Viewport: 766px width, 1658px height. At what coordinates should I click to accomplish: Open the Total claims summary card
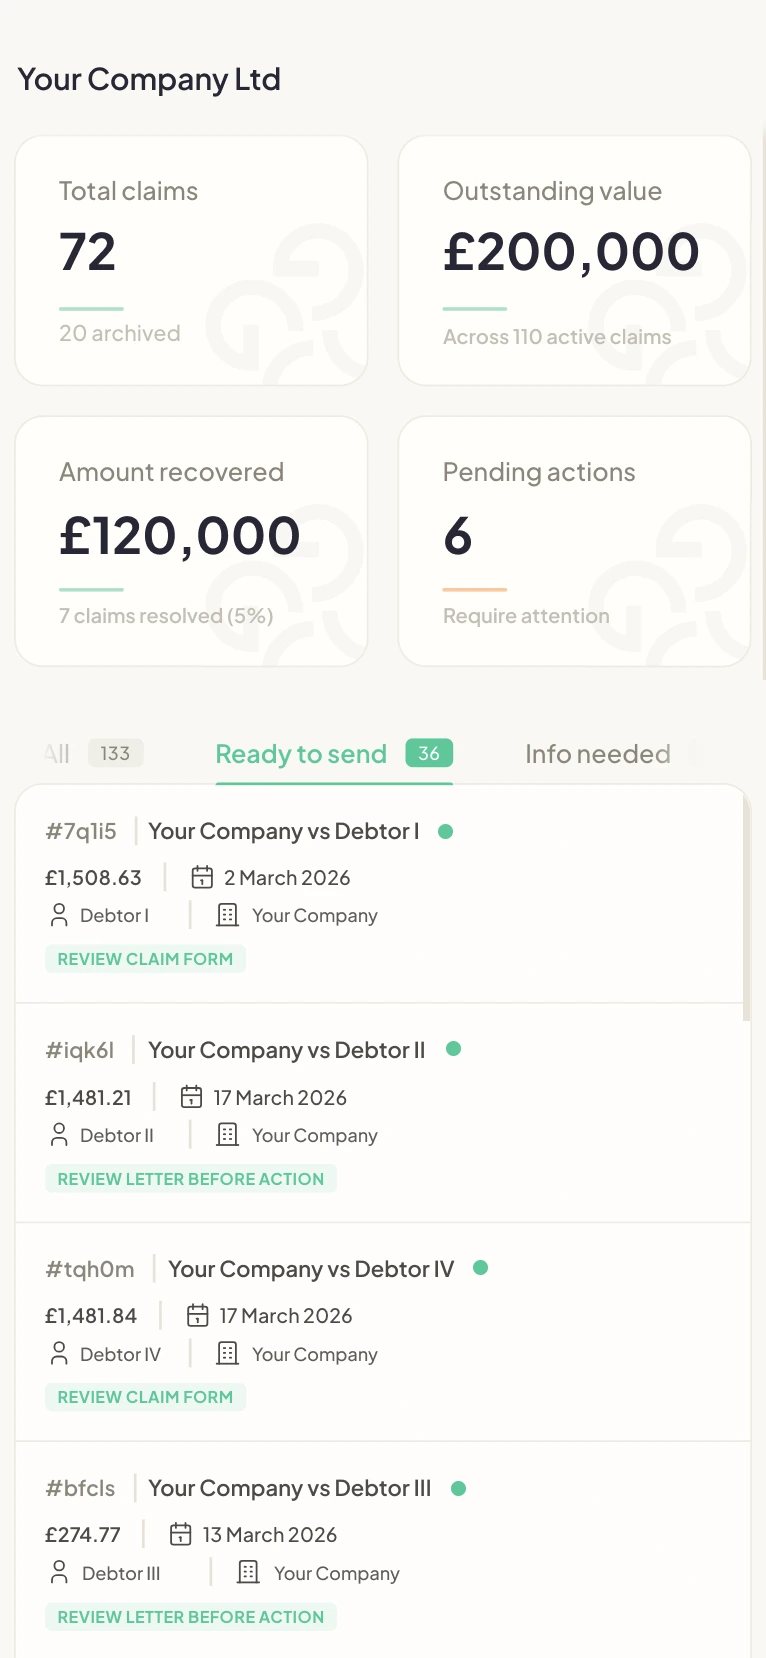pyautogui.click(x=191, y=260)
